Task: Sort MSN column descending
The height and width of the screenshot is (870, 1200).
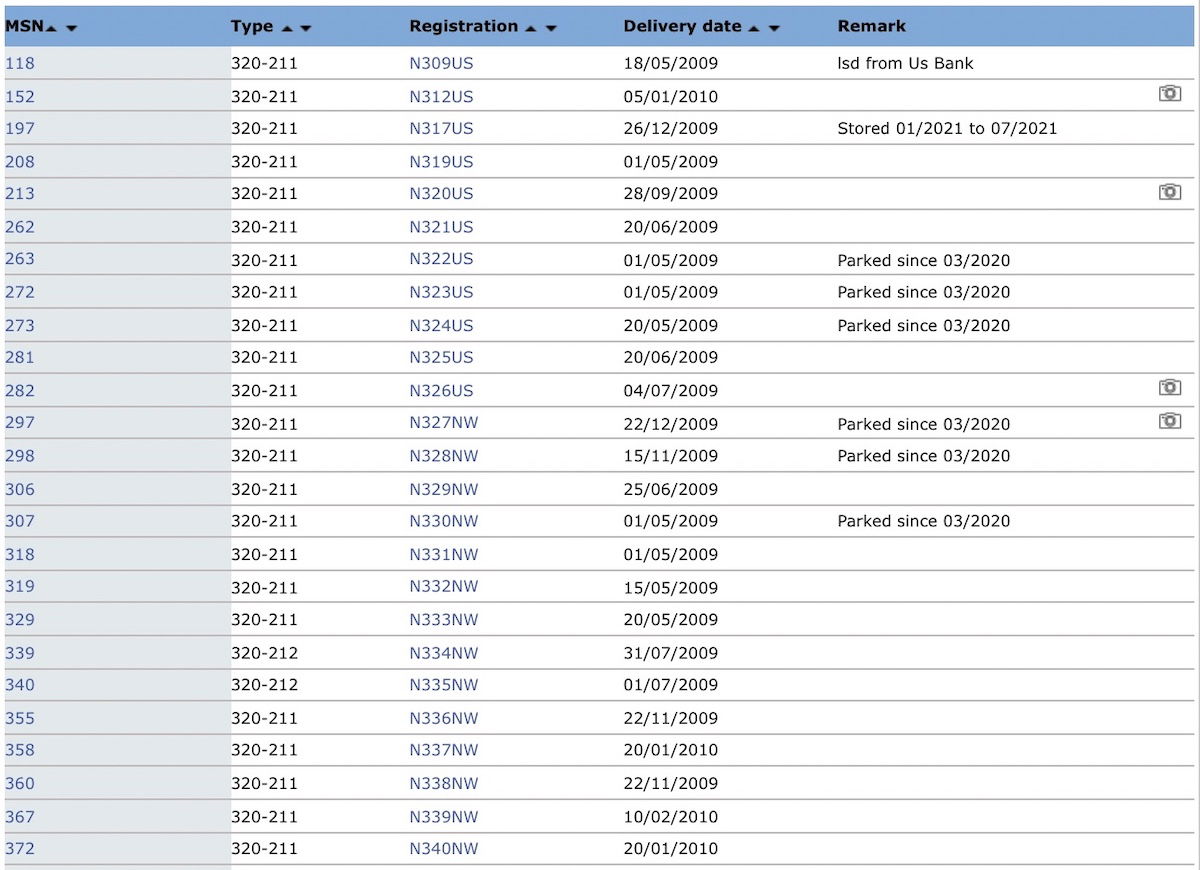Action: 71,28
